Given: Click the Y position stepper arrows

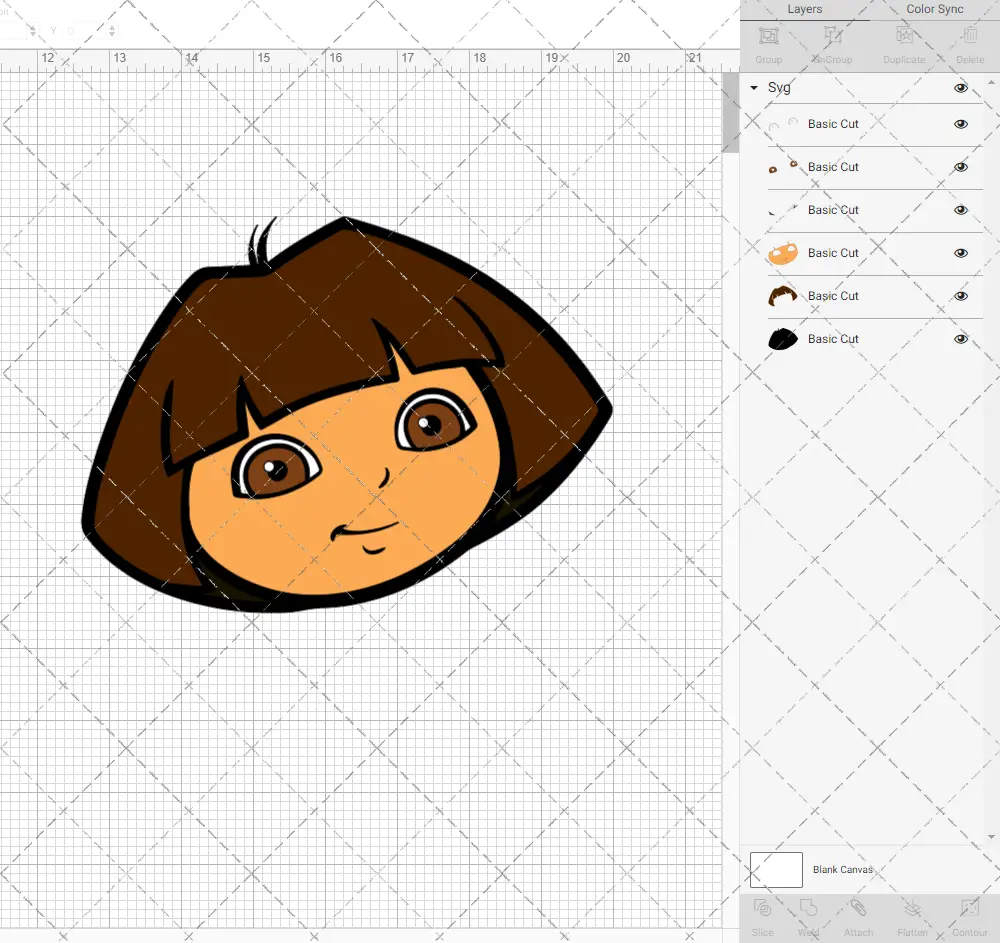Looking at the screenshot, I should click(111, 31).
